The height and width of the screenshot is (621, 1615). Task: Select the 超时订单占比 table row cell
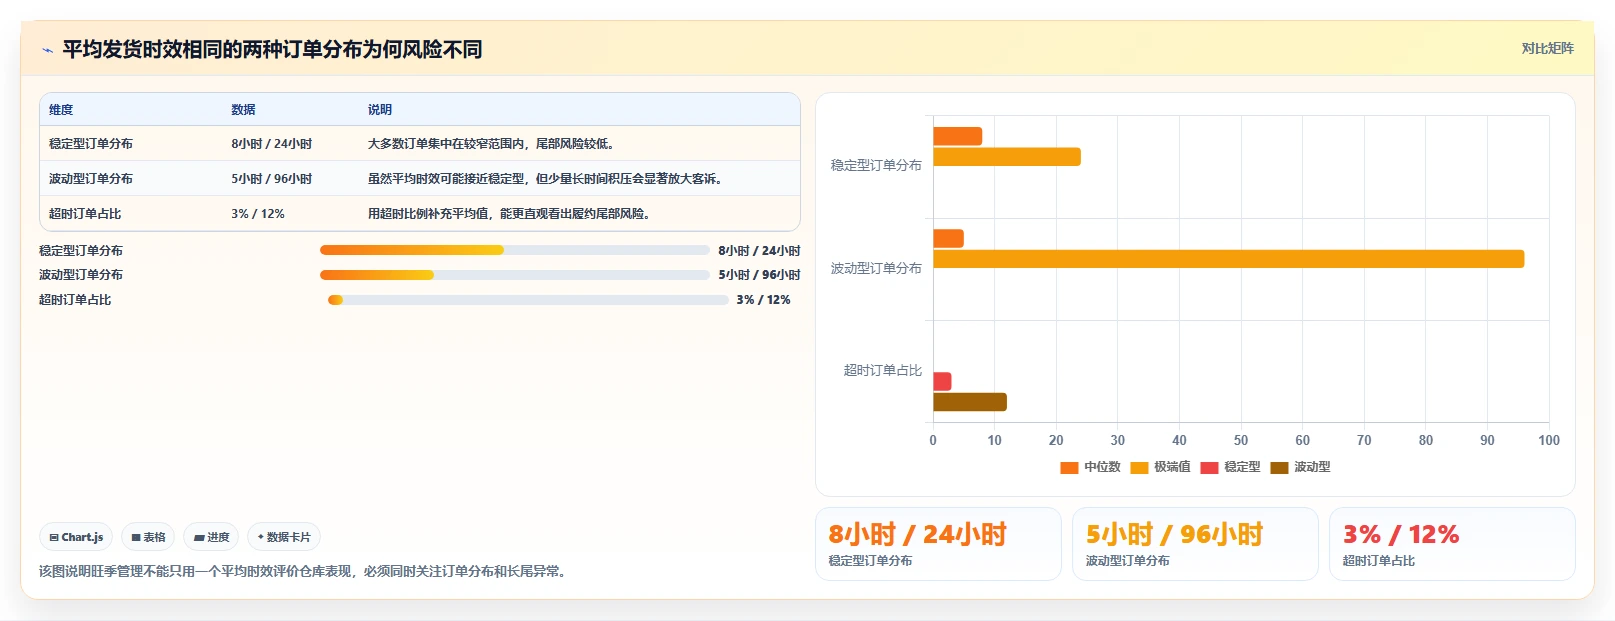coord(85,214)
